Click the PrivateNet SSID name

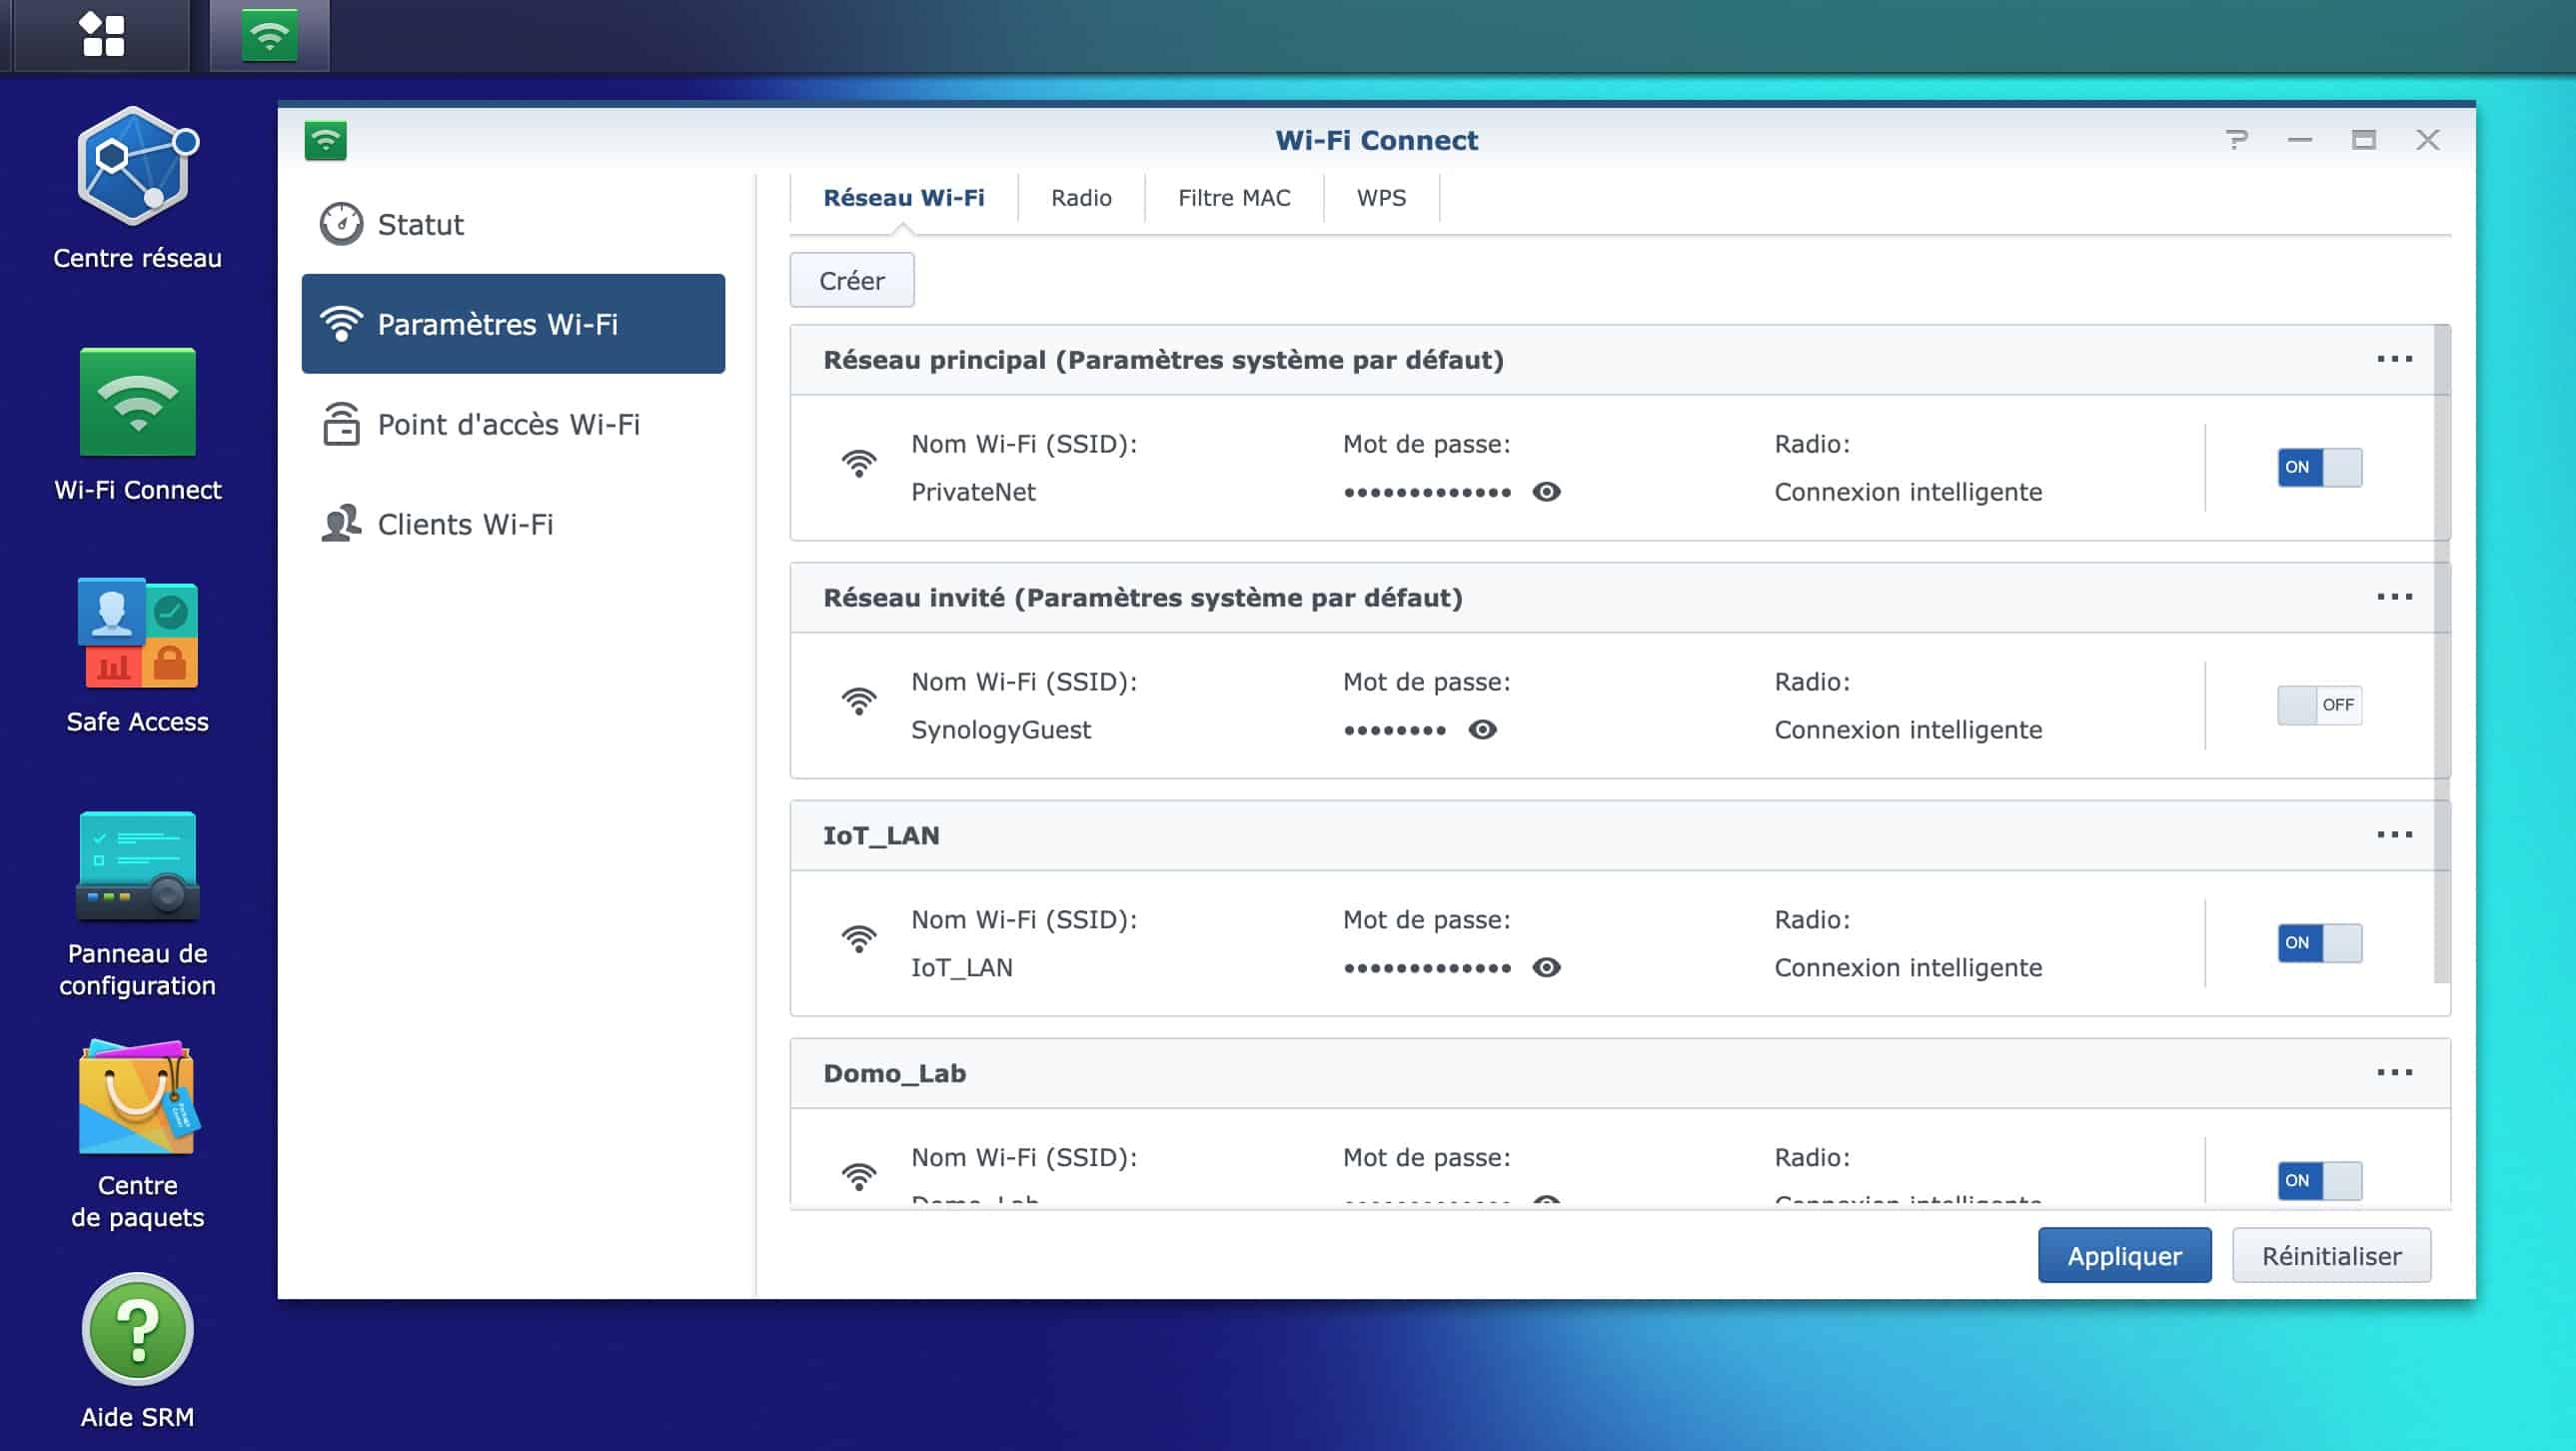coord(973,492)
